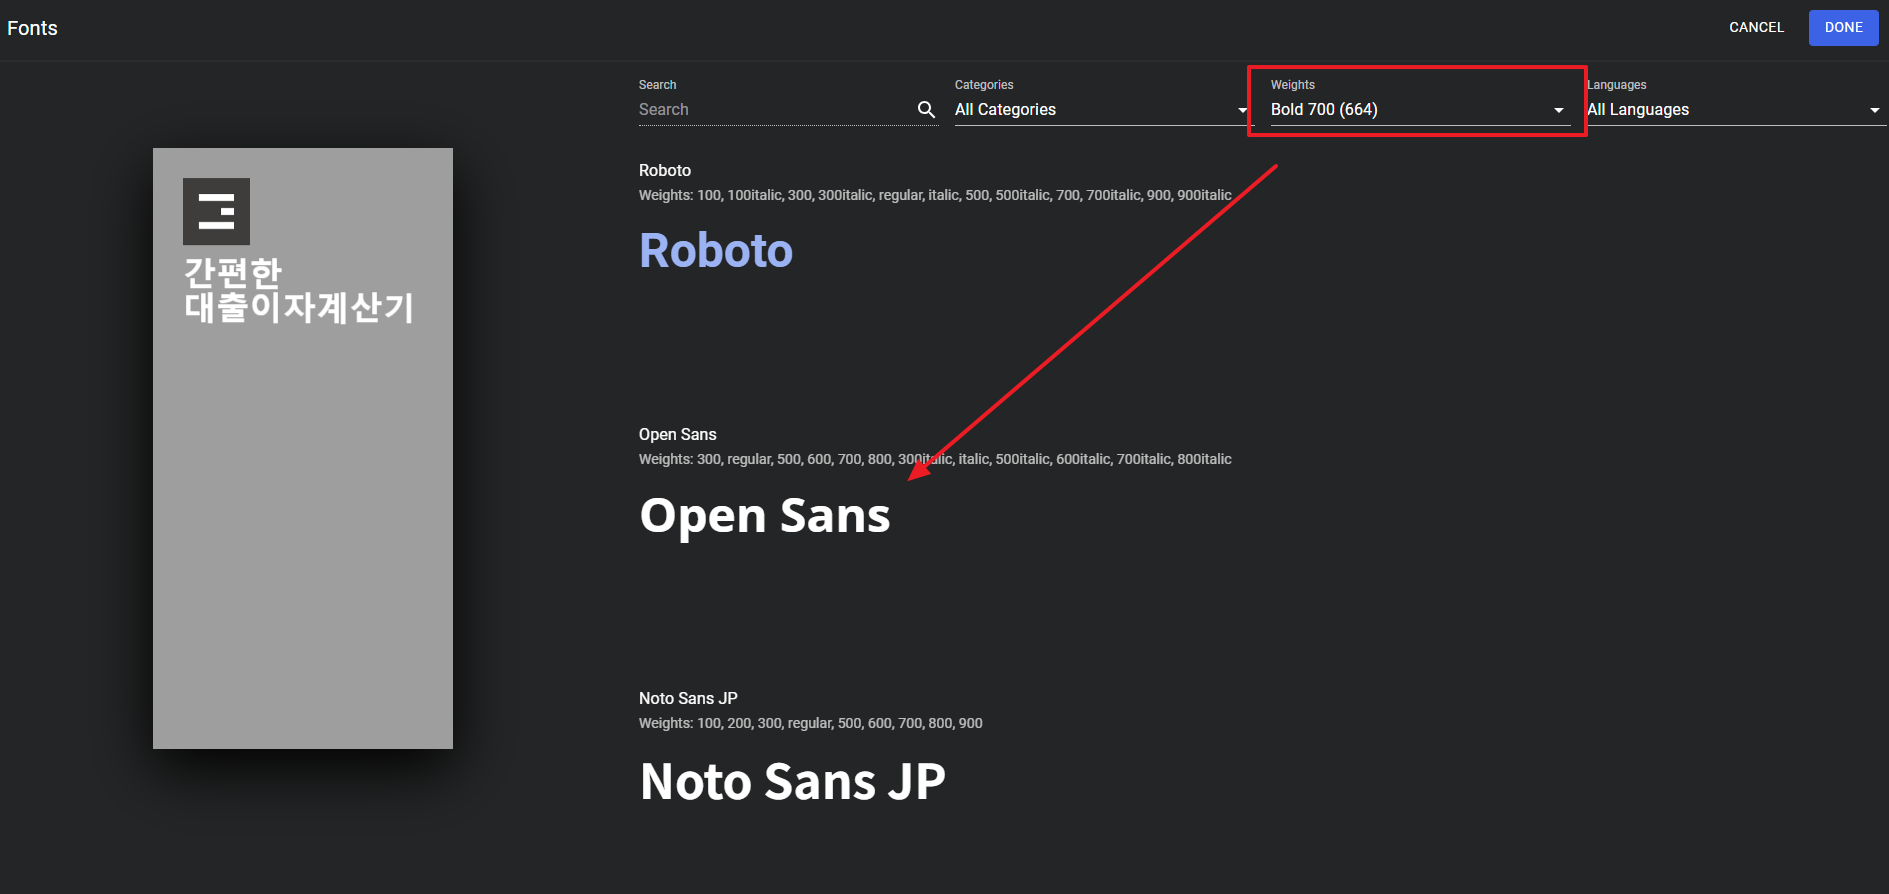The image size is (1889, 894).
Task: Click the Weights dropdown arrow
Action: [1558, 110]
